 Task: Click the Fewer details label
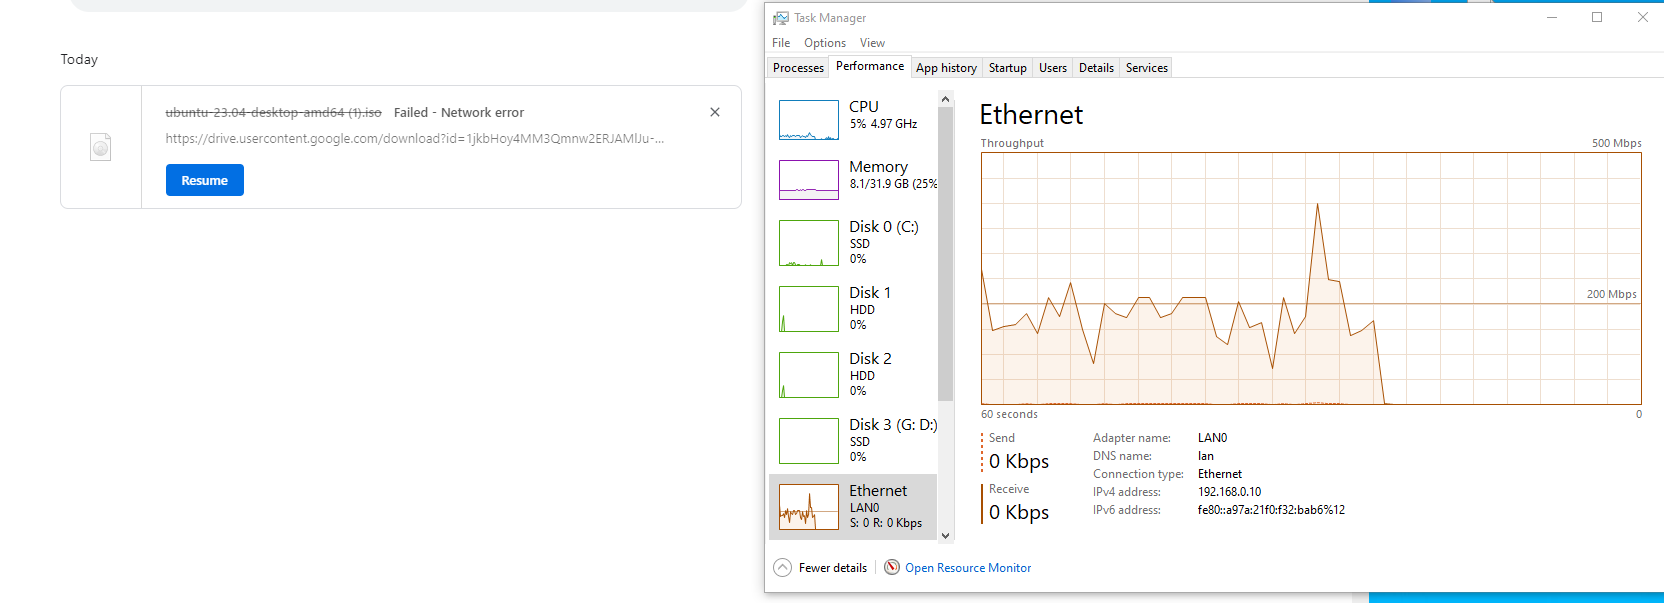(832, 568)
